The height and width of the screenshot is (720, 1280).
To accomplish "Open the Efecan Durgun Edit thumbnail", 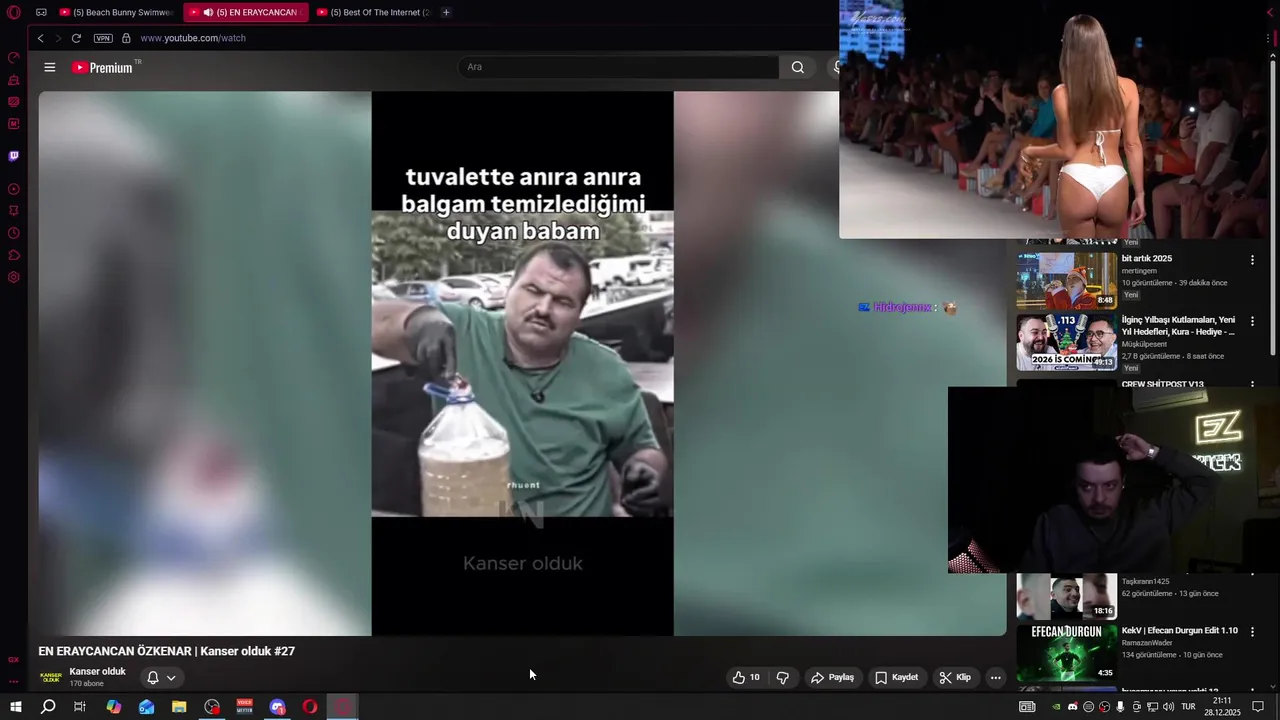I will (1067, 652).
